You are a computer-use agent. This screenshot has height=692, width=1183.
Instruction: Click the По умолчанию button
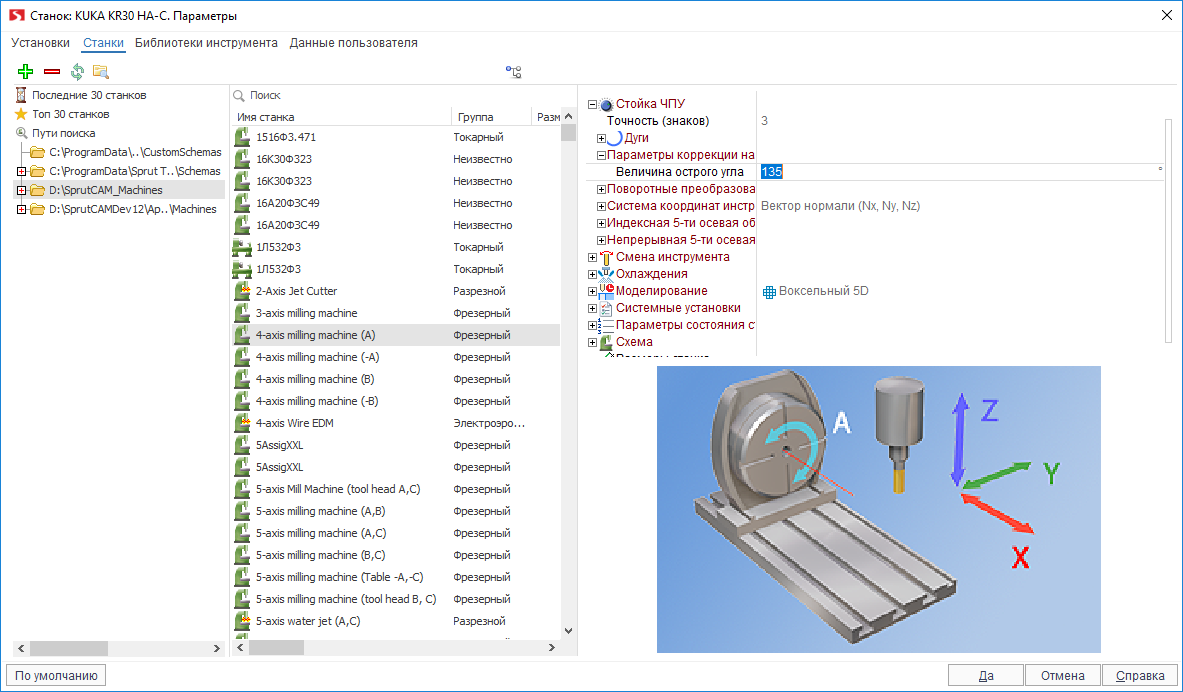(56, 675)
